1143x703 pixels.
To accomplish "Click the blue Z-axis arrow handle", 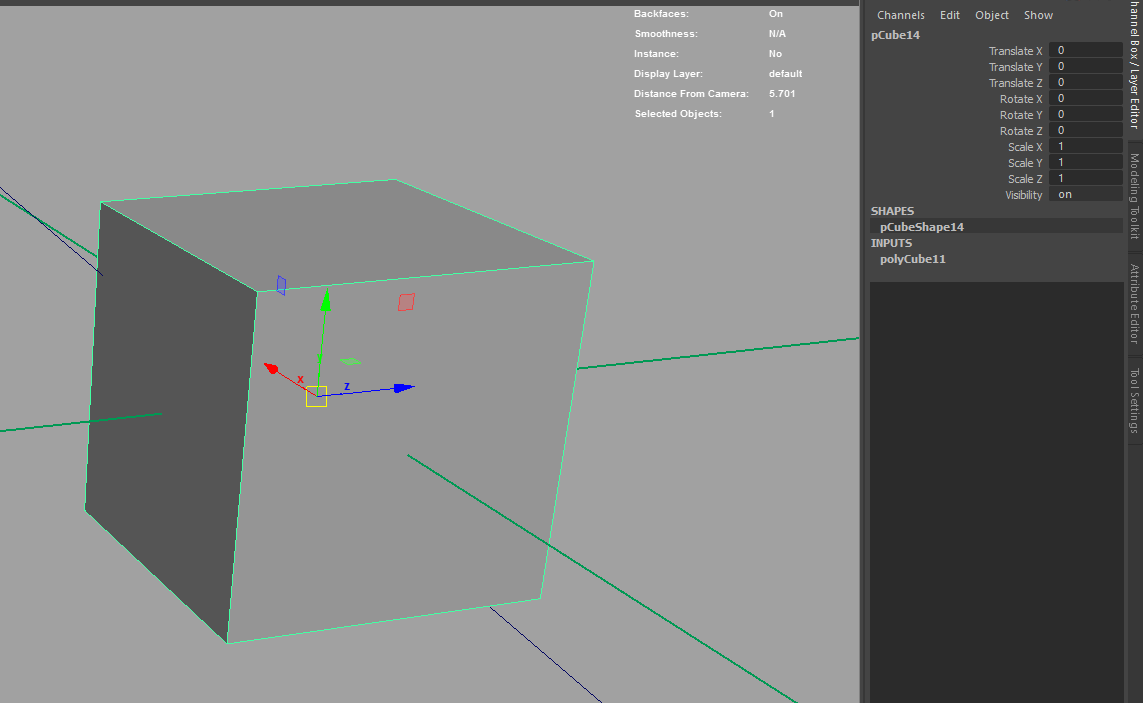I will coord(403,388).
